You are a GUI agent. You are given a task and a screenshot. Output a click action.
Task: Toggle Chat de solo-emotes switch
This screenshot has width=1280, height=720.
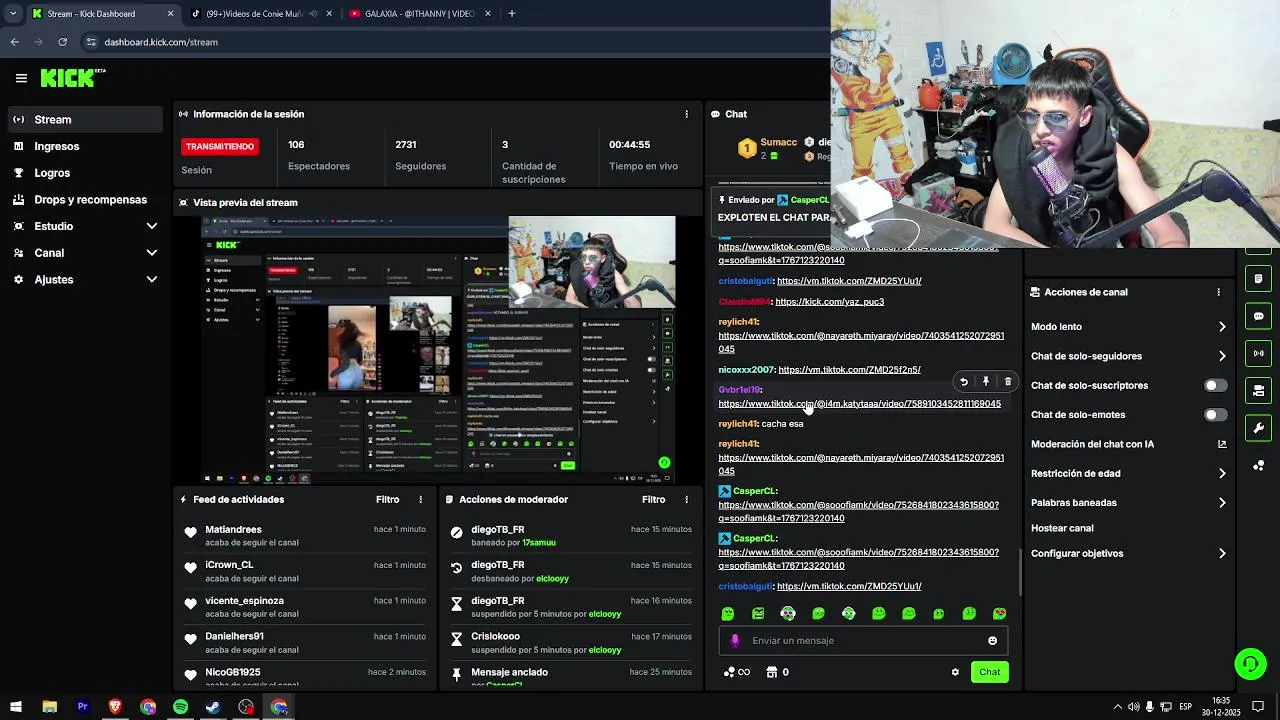(1215, 414)
